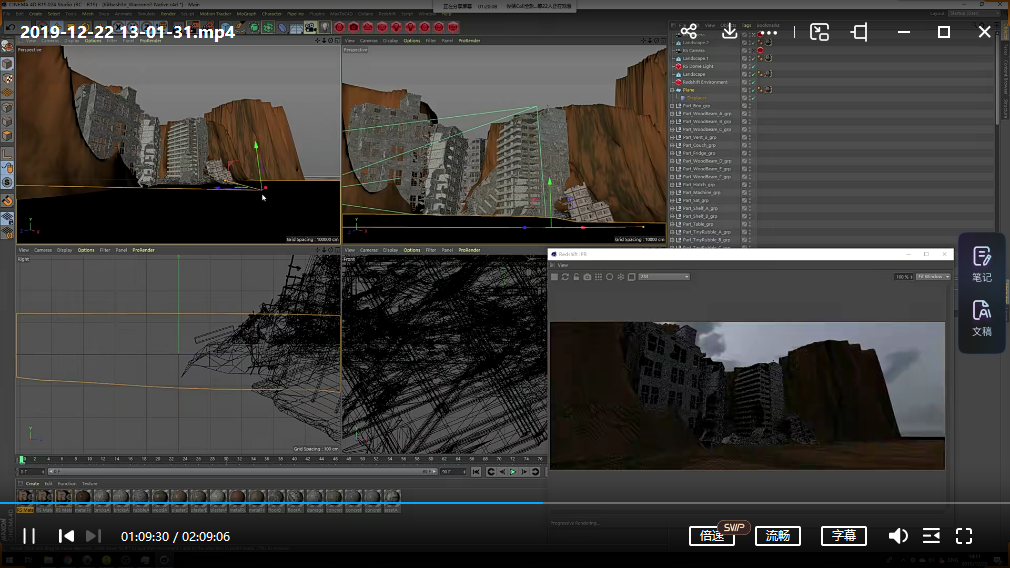
Task: Click the lock icon in Redshift RenderView
Action: (x=576, y=277)
